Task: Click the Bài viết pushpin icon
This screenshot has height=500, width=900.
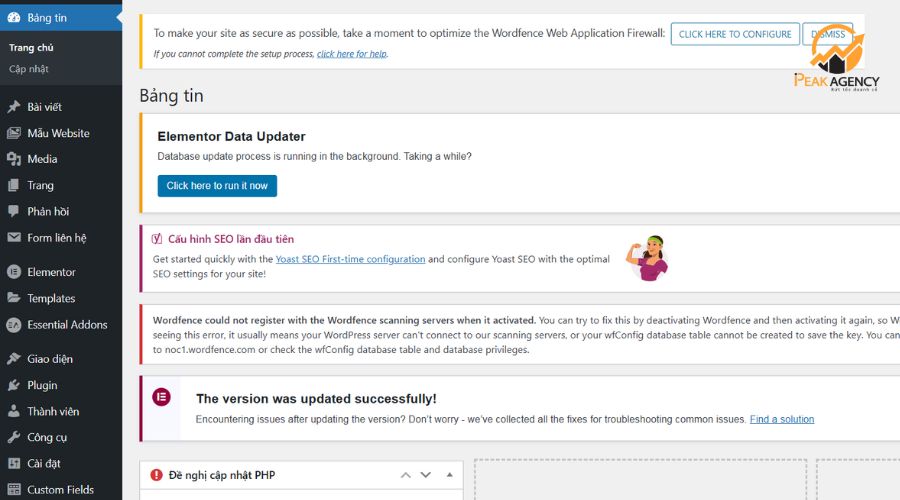Action: (14, 107)
